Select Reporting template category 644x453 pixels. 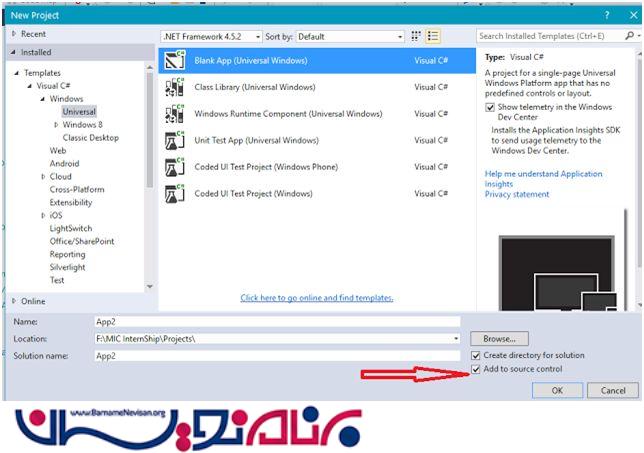[x=68, y=254]
